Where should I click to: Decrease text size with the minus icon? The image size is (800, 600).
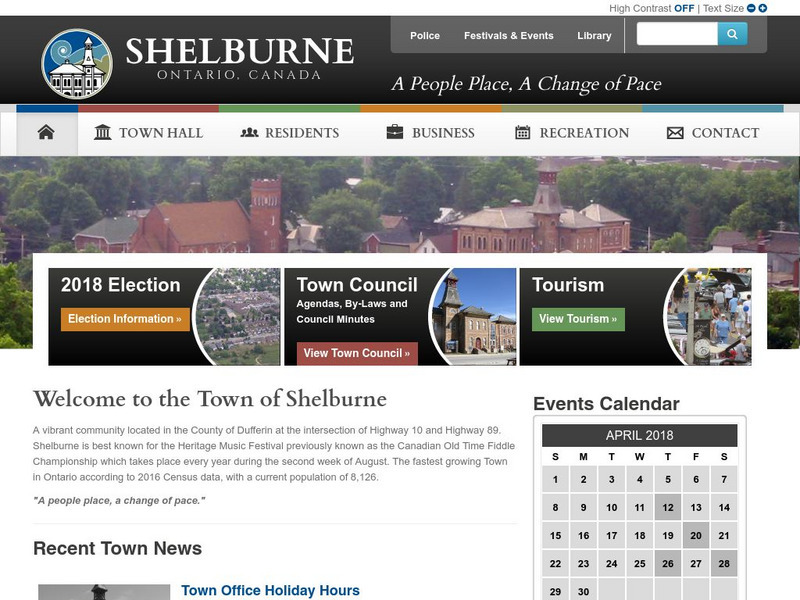tap(749, 8)
